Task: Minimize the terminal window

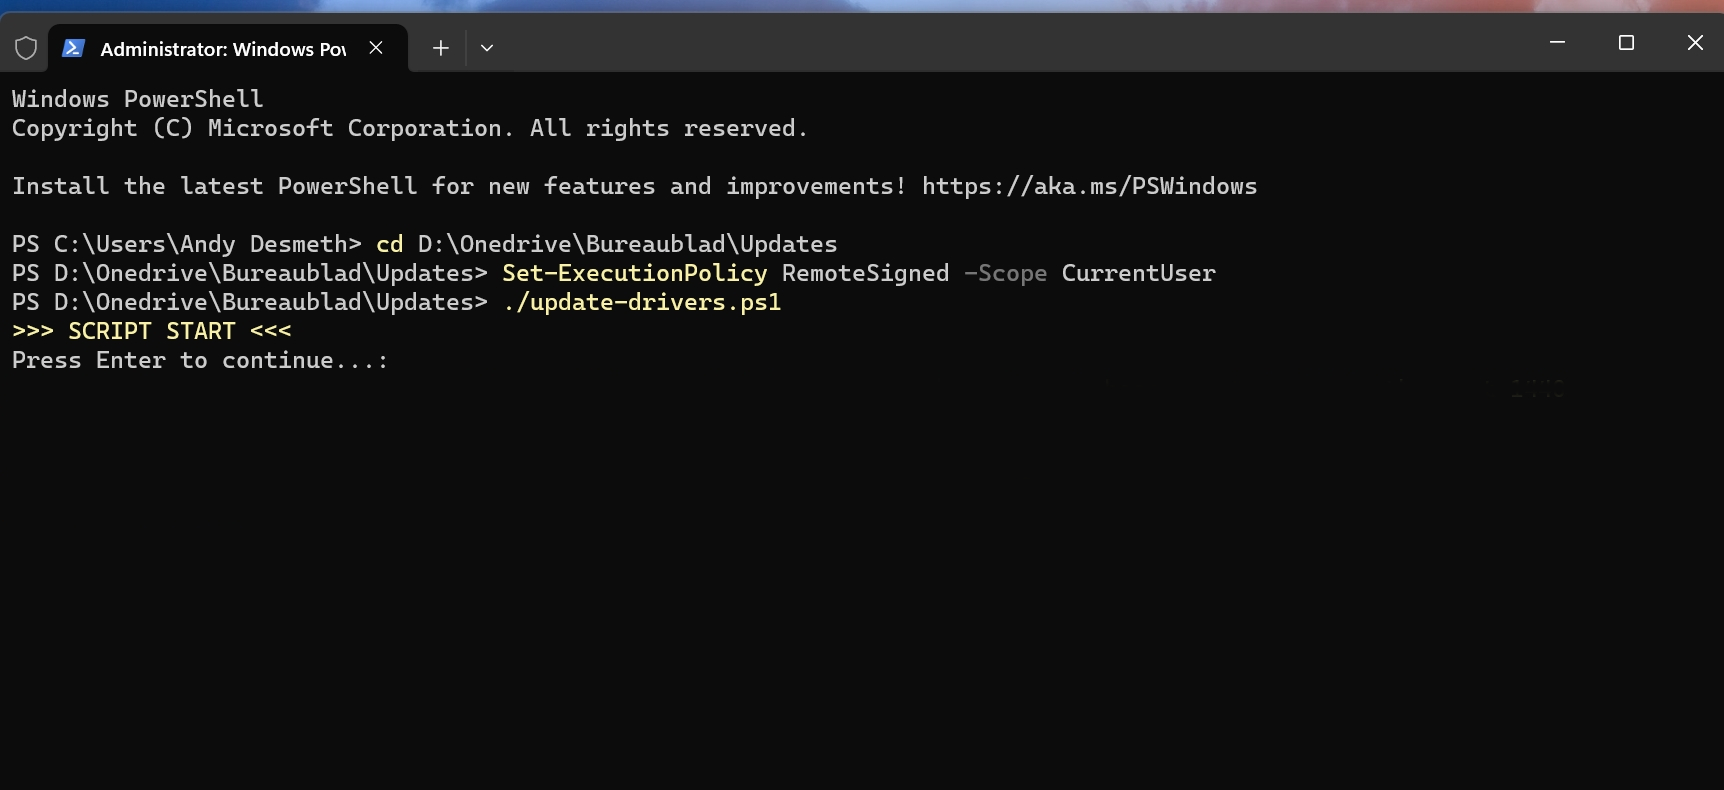Action: (x=1557, y=42)
